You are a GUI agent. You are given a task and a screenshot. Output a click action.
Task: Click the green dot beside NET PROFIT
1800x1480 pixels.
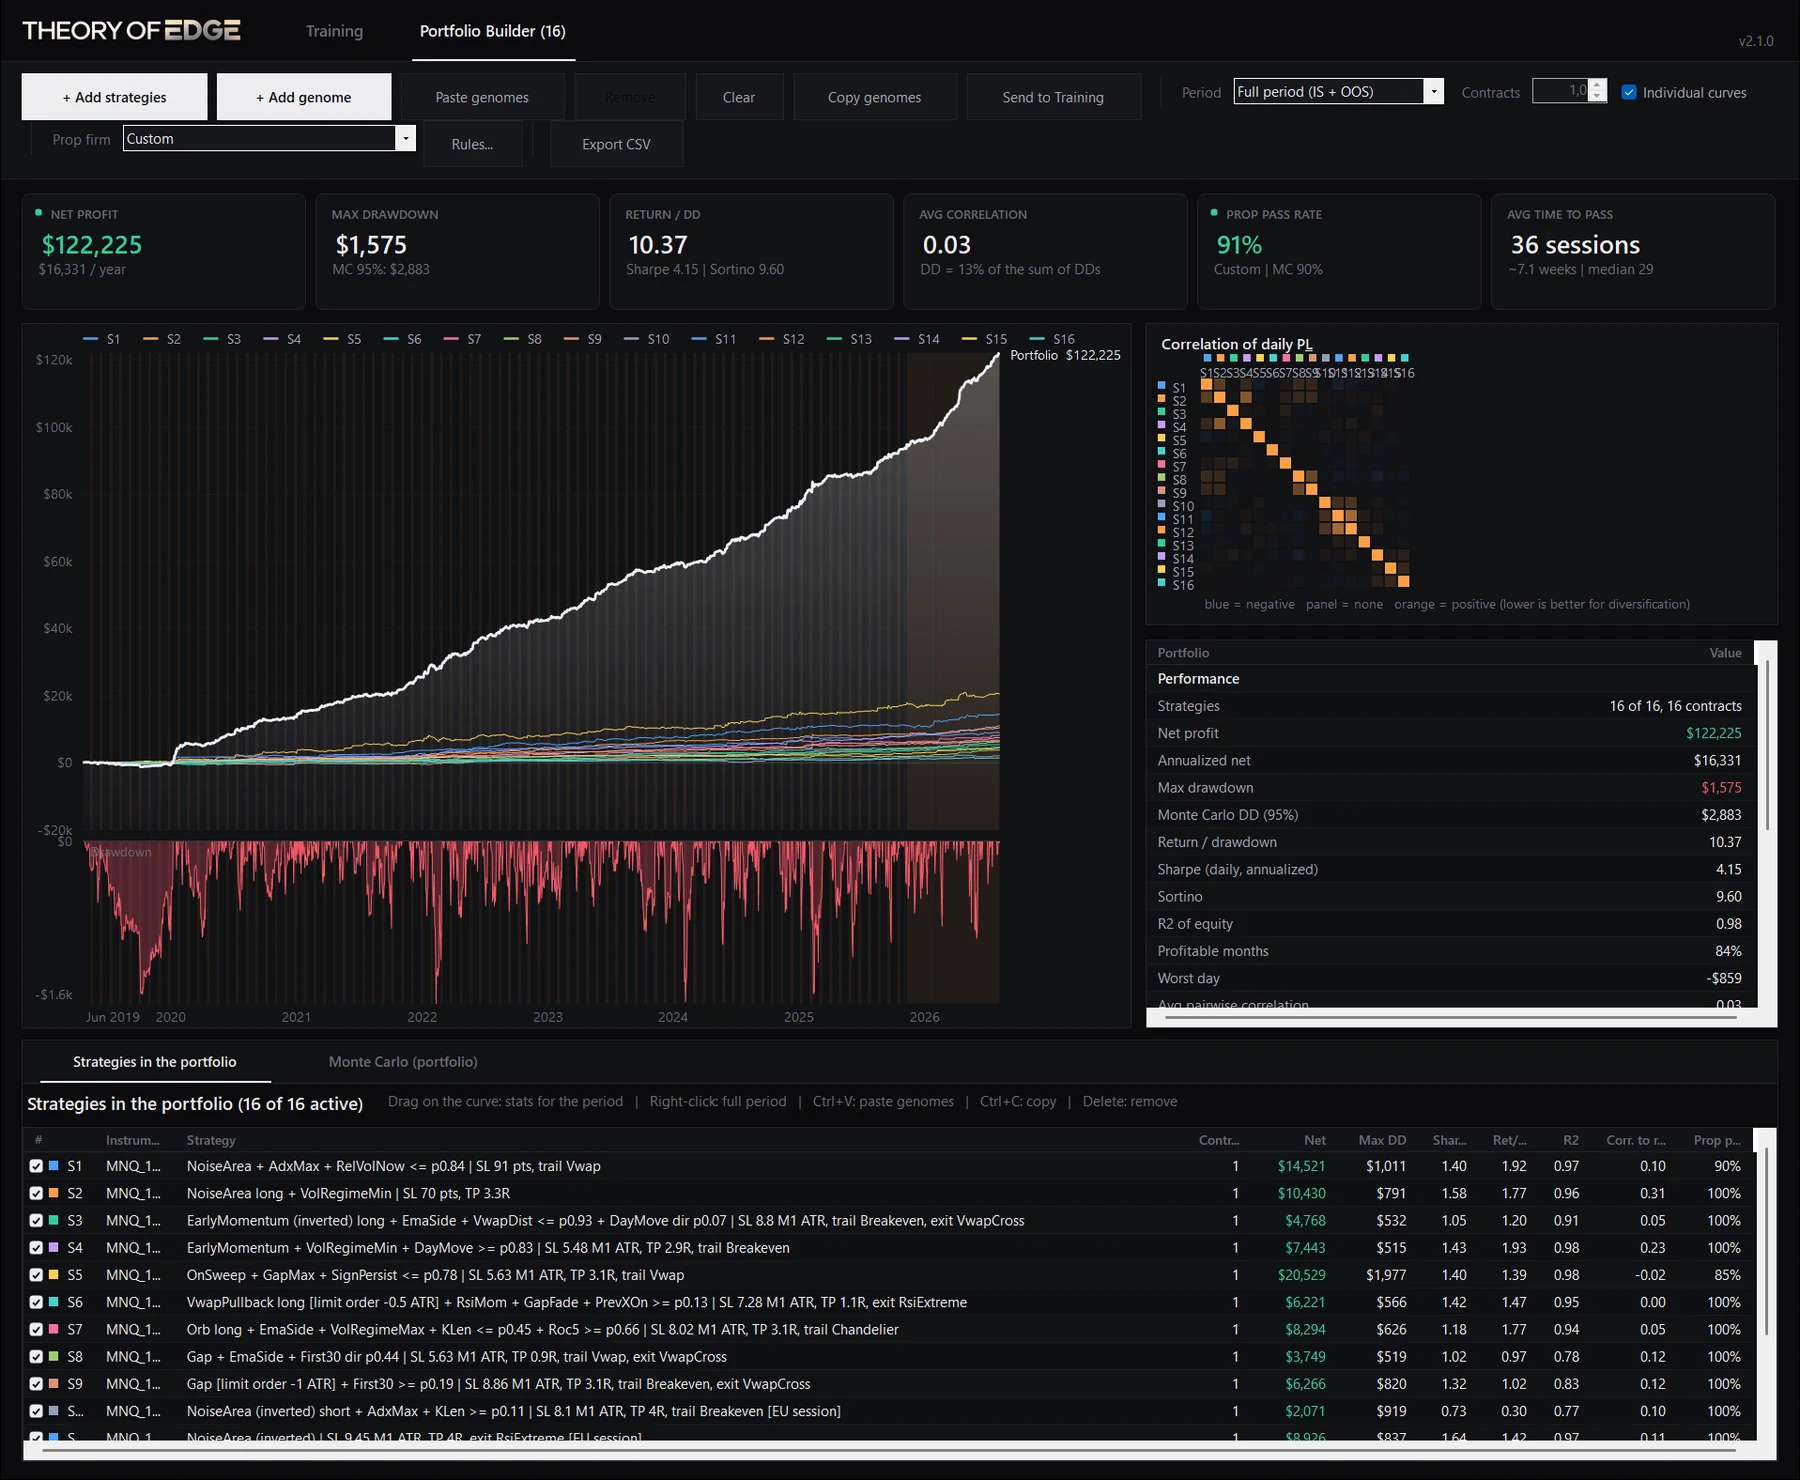39,213
